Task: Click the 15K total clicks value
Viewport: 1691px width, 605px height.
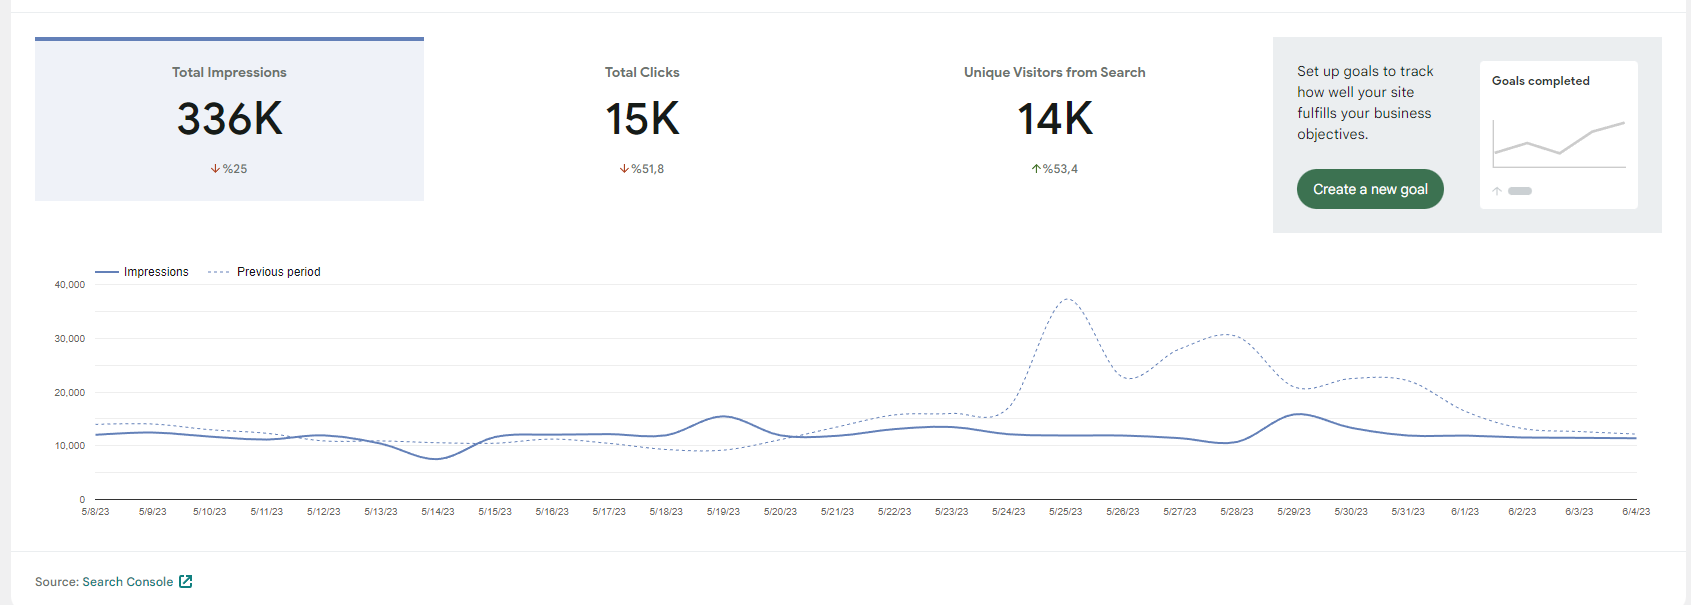Action: point(642,119)
